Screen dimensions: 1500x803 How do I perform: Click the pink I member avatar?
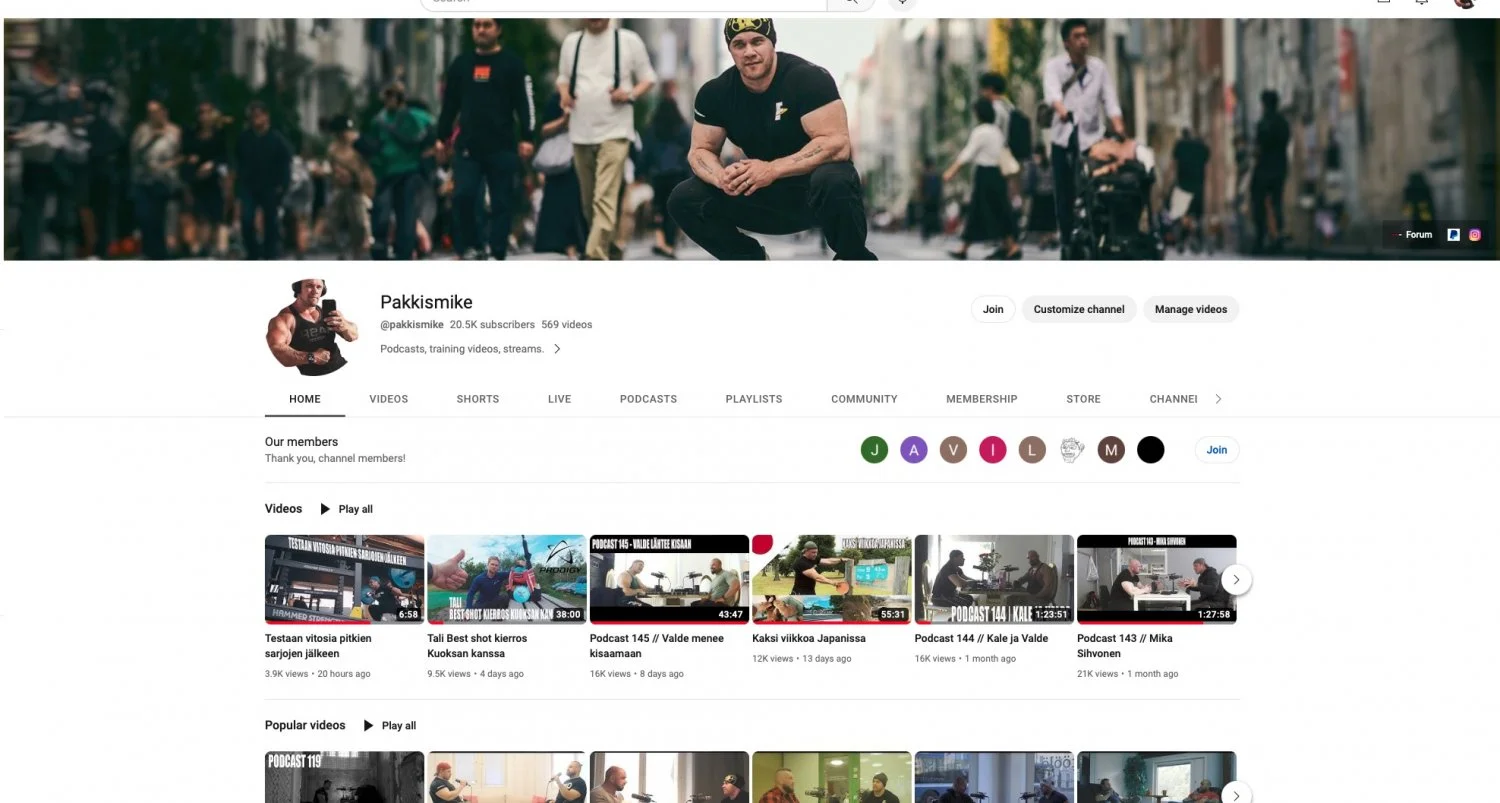(992, 450)
